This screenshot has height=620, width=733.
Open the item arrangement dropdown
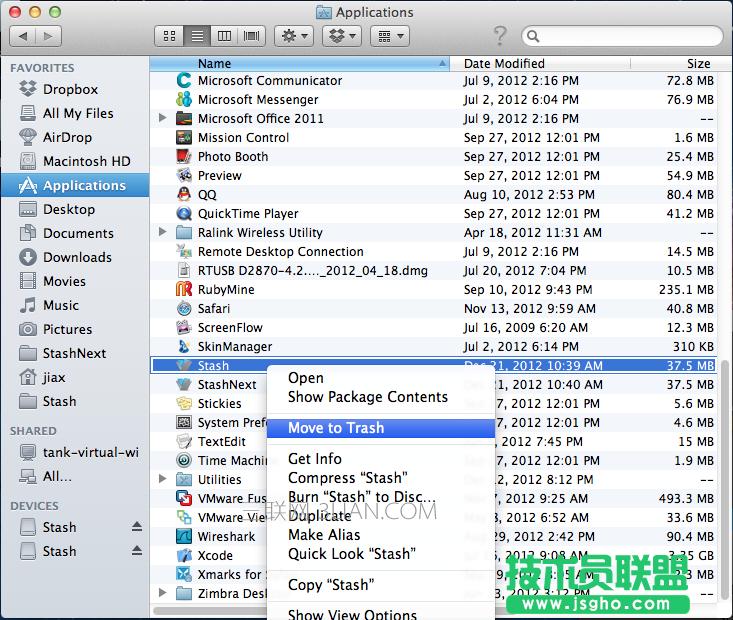coord(389,36)
